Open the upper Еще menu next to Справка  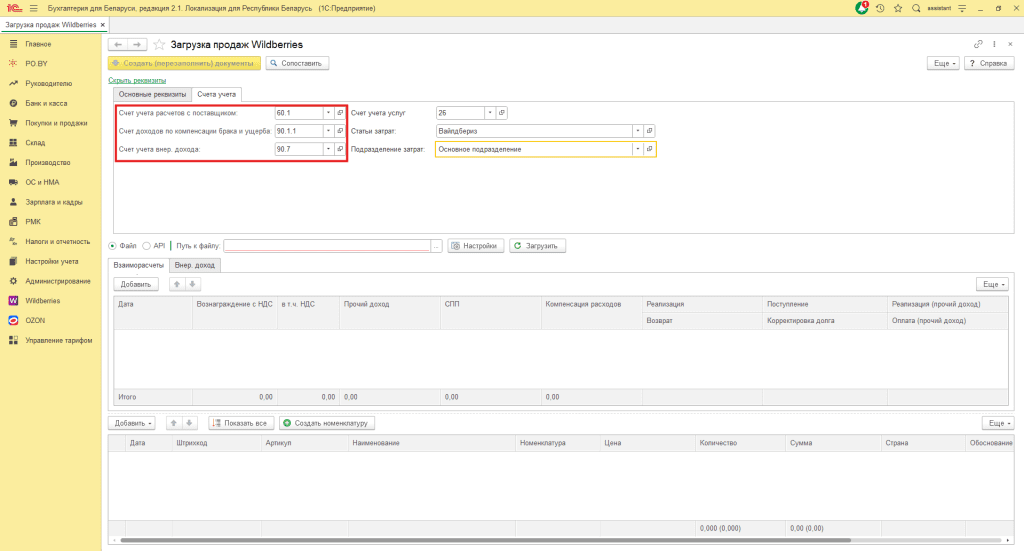point(943,63)
